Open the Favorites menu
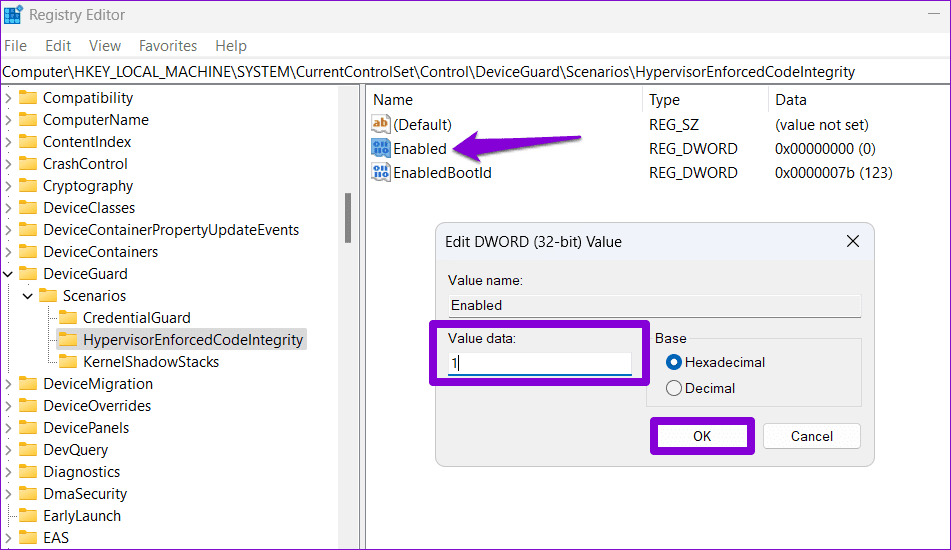 coord(167,45)
